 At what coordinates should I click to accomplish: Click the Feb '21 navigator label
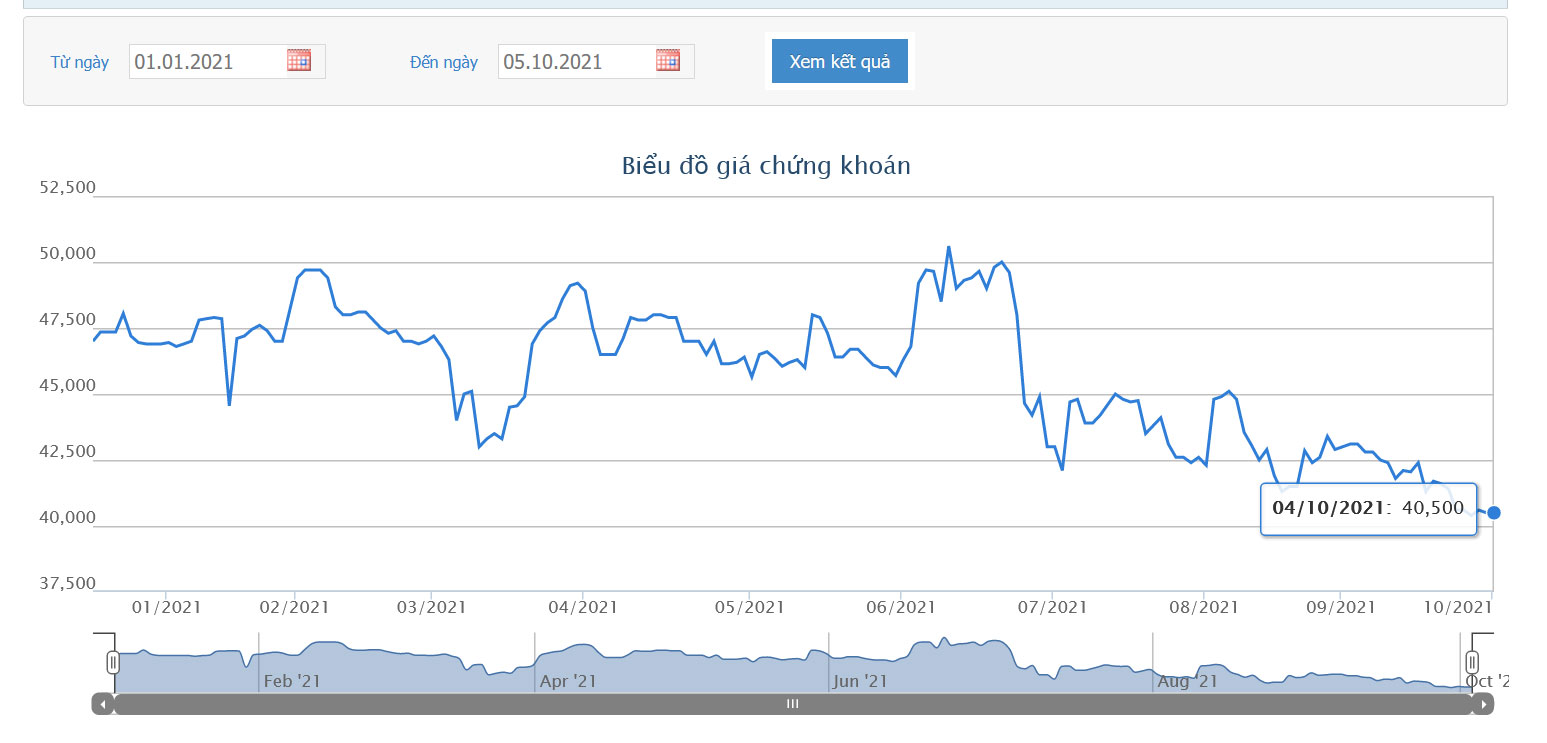point(292,681)
